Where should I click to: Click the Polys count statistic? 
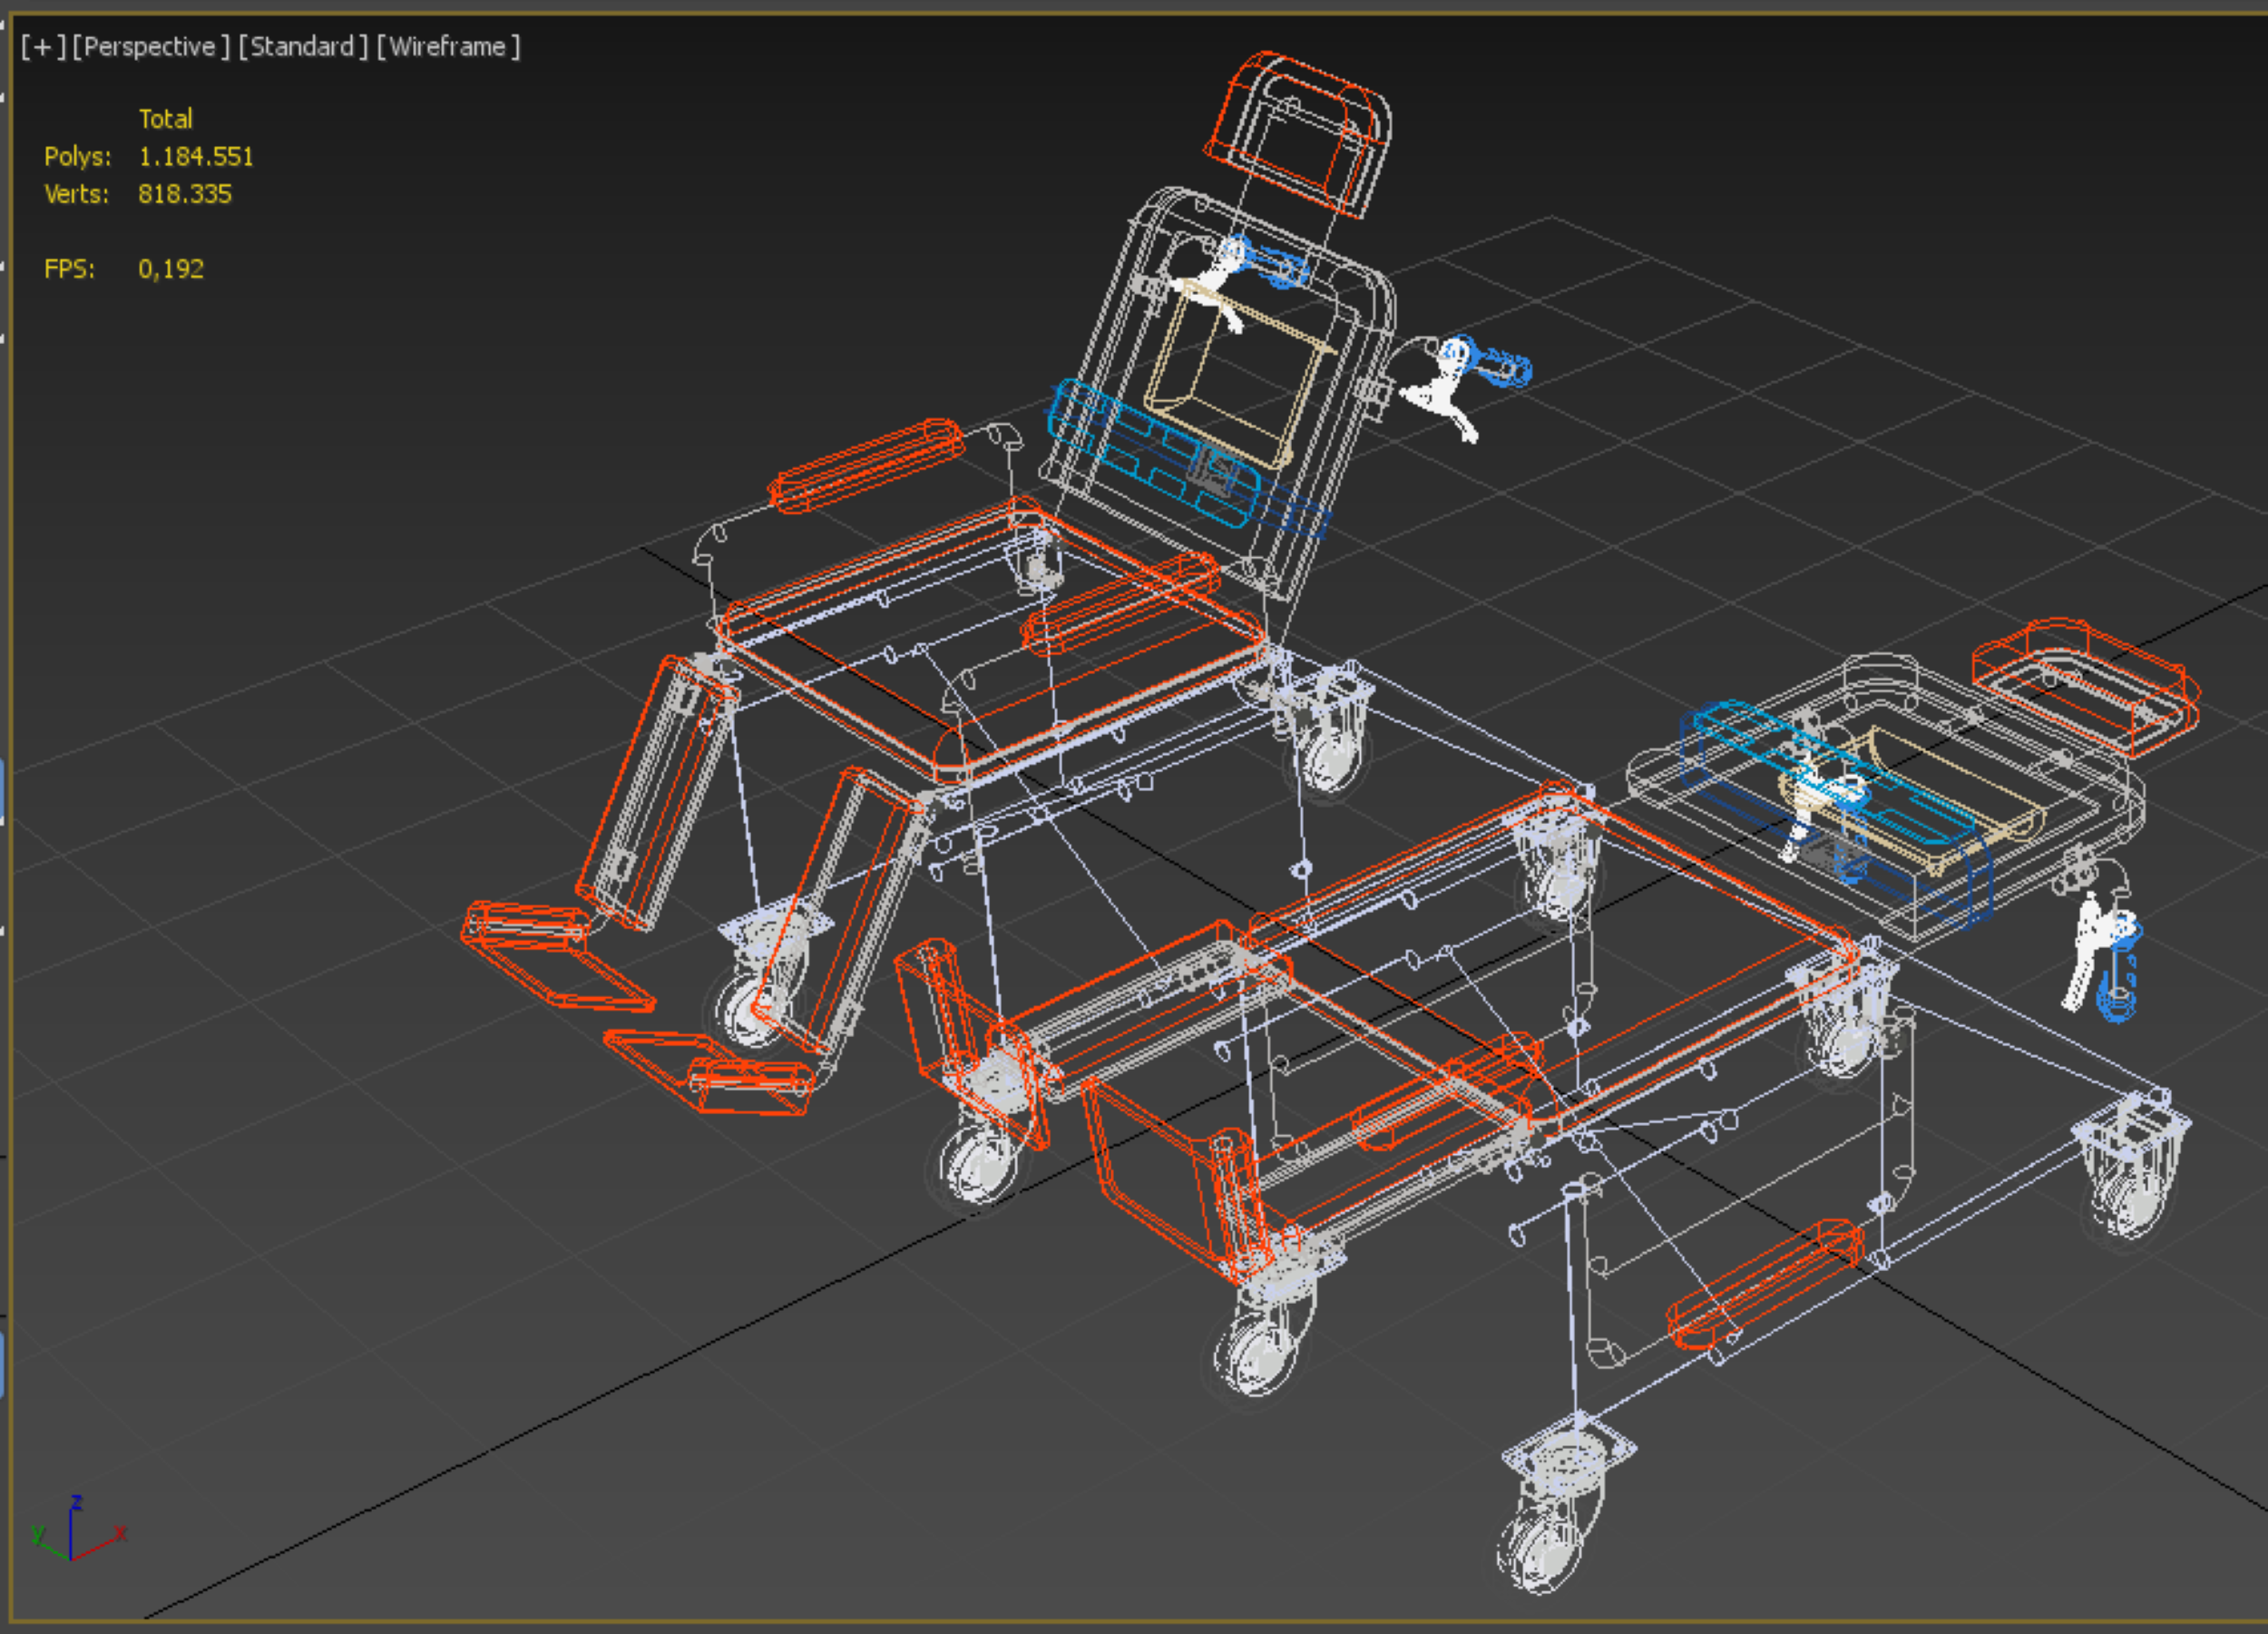[195, 157]
